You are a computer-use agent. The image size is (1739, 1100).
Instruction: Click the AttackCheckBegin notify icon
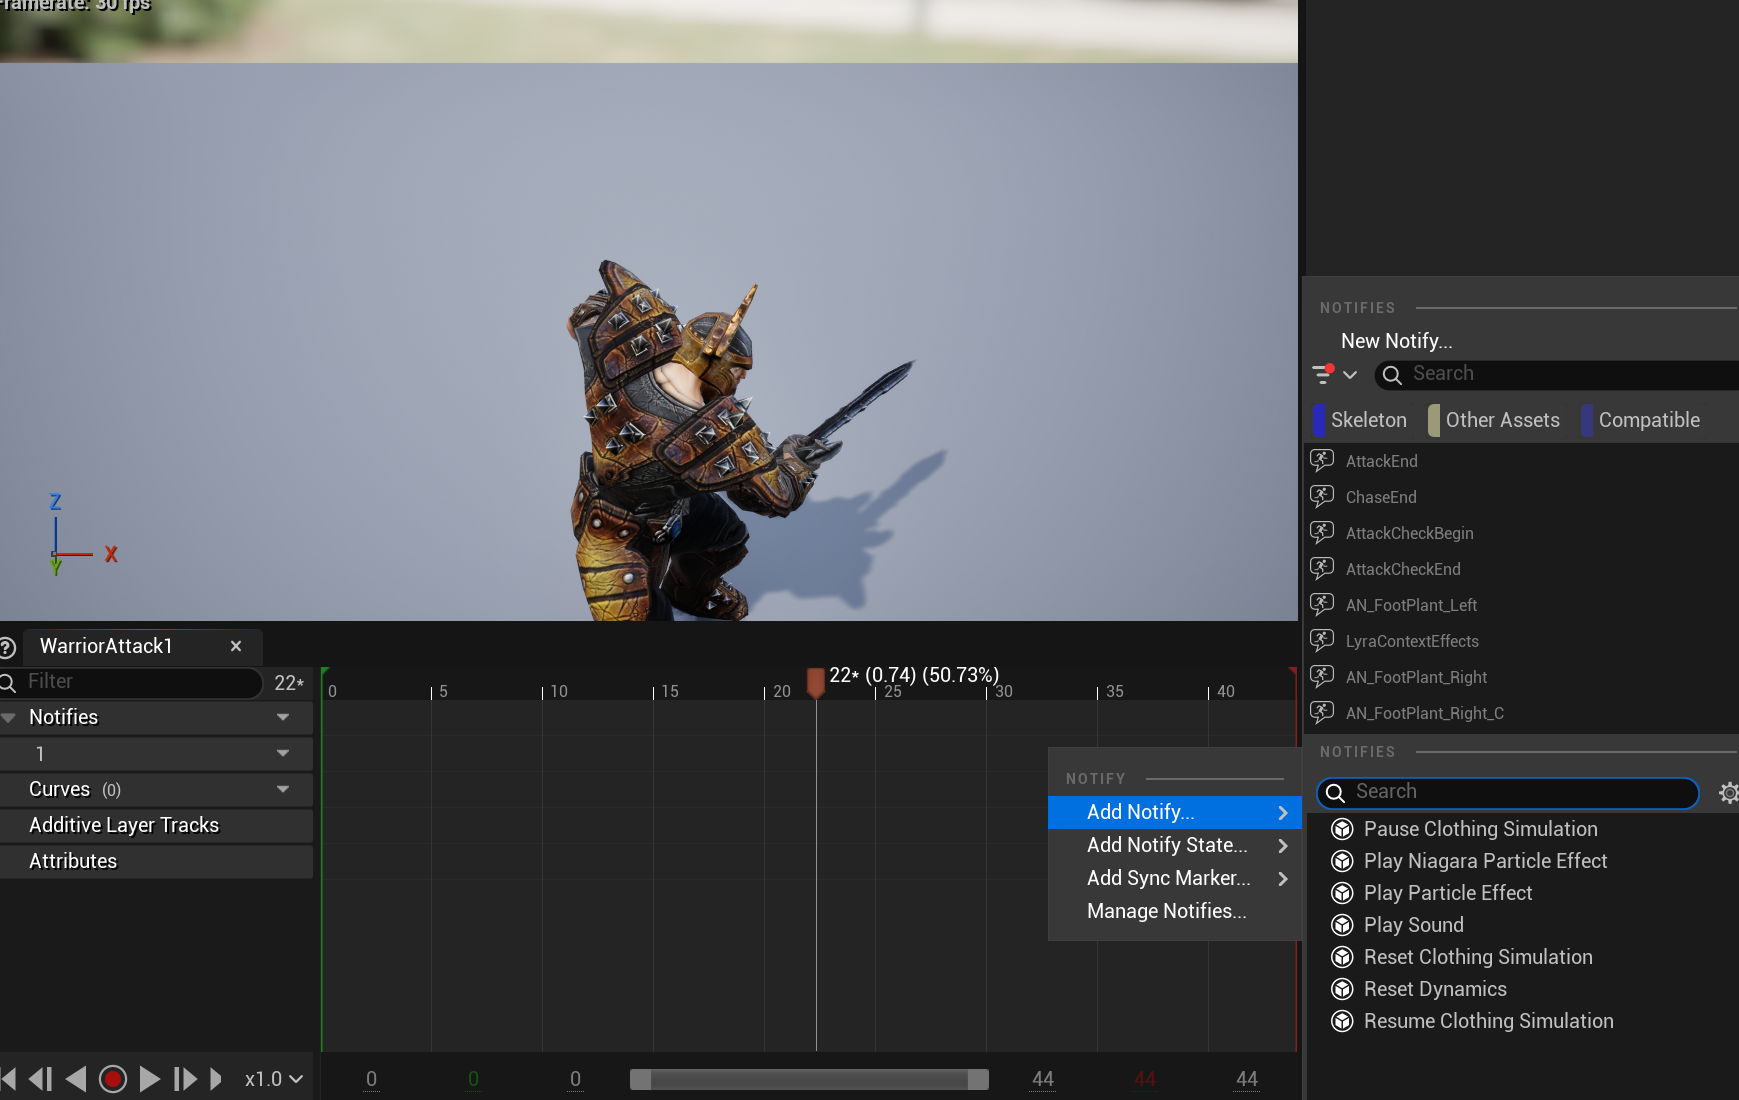pos(1322,533)
